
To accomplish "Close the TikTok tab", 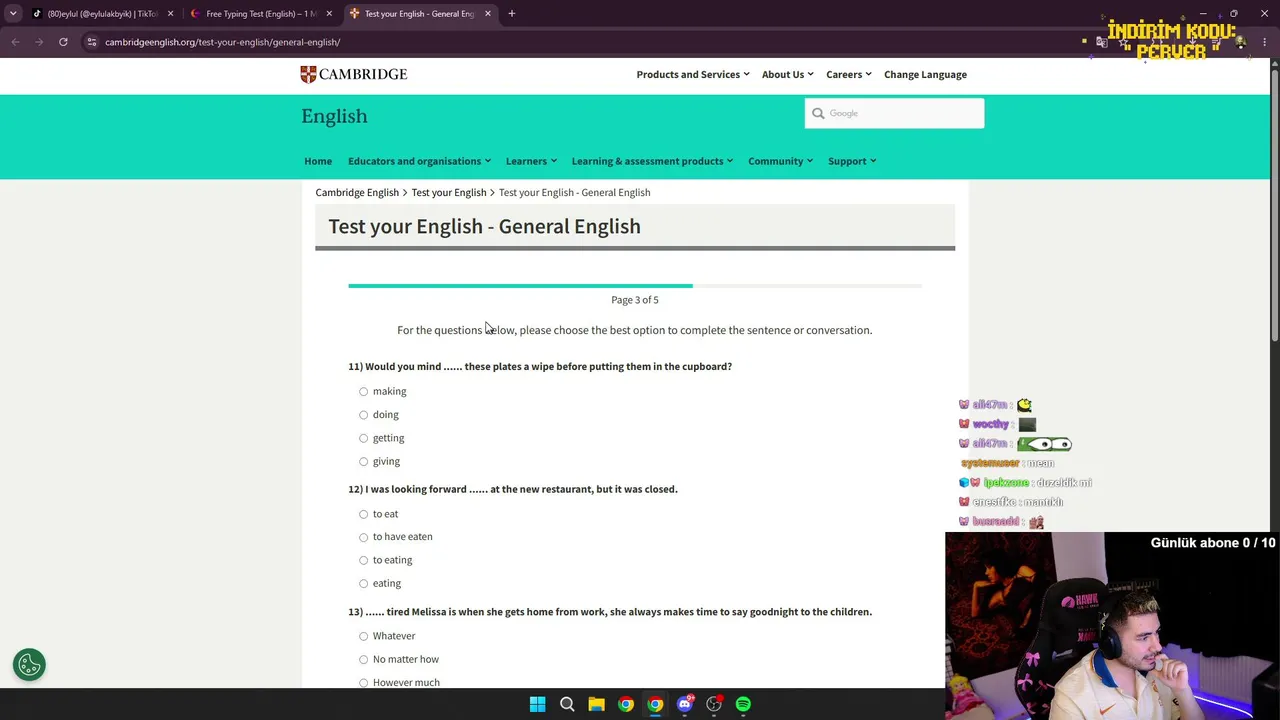I will (x=170, y=14).
